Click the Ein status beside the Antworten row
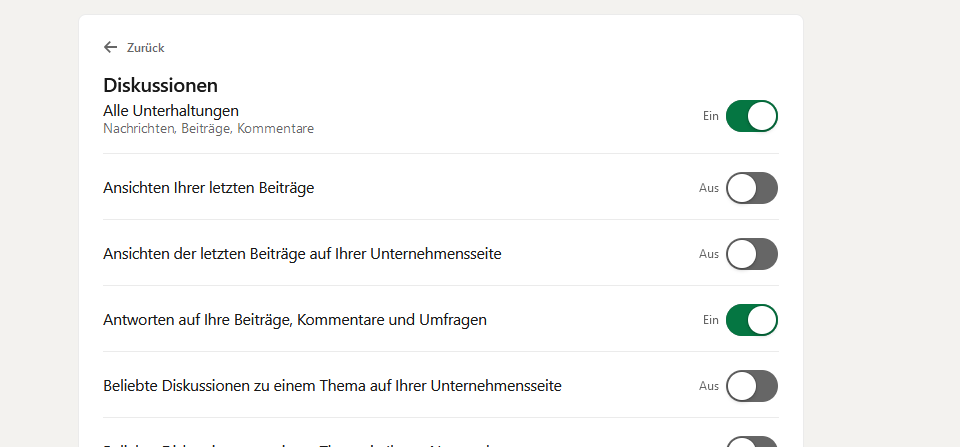The width and height of the screenshot is (960, 447). (710, 320)
